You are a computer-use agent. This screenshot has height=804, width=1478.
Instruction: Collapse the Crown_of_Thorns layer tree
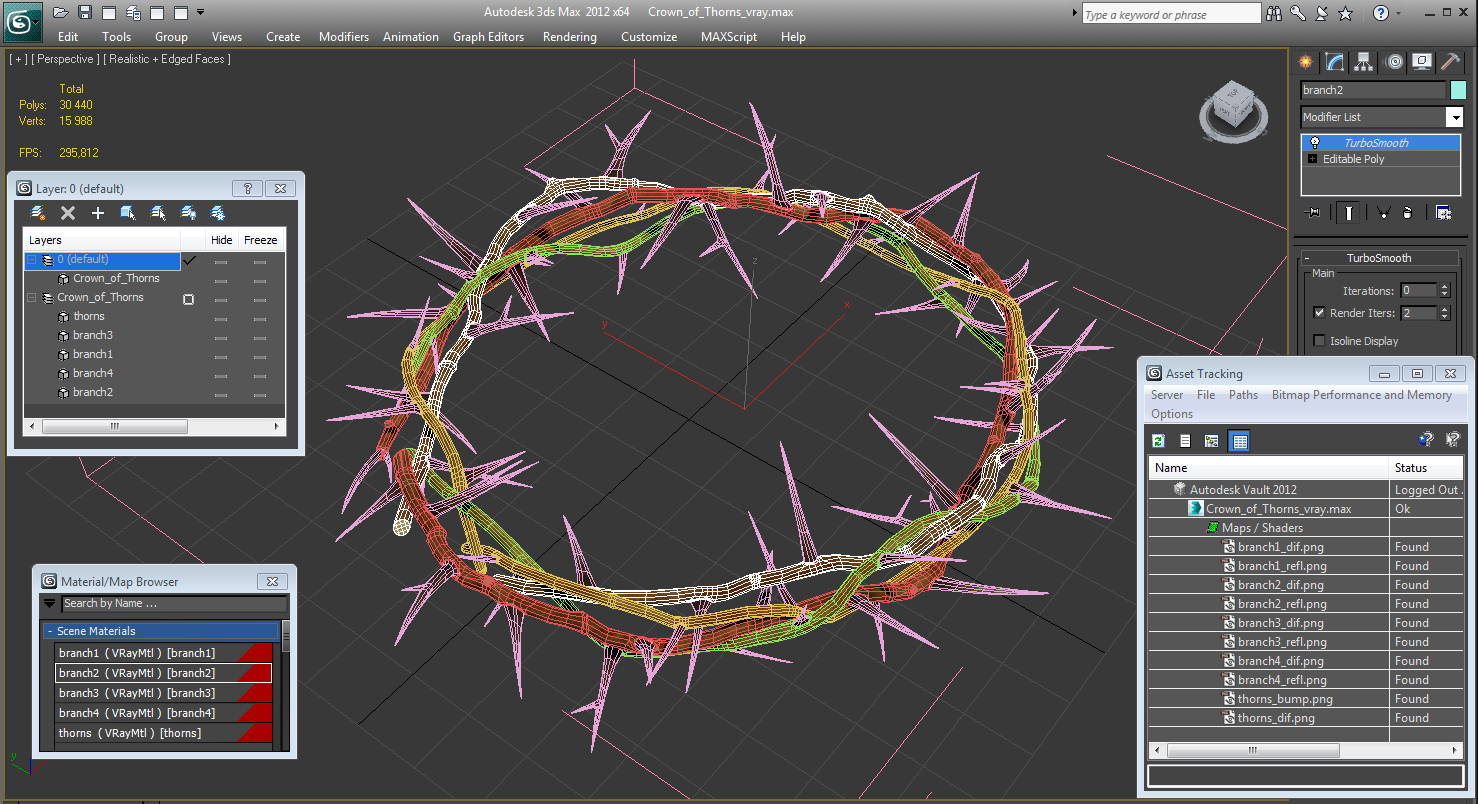pyautogui.click(x=31, y=298)
